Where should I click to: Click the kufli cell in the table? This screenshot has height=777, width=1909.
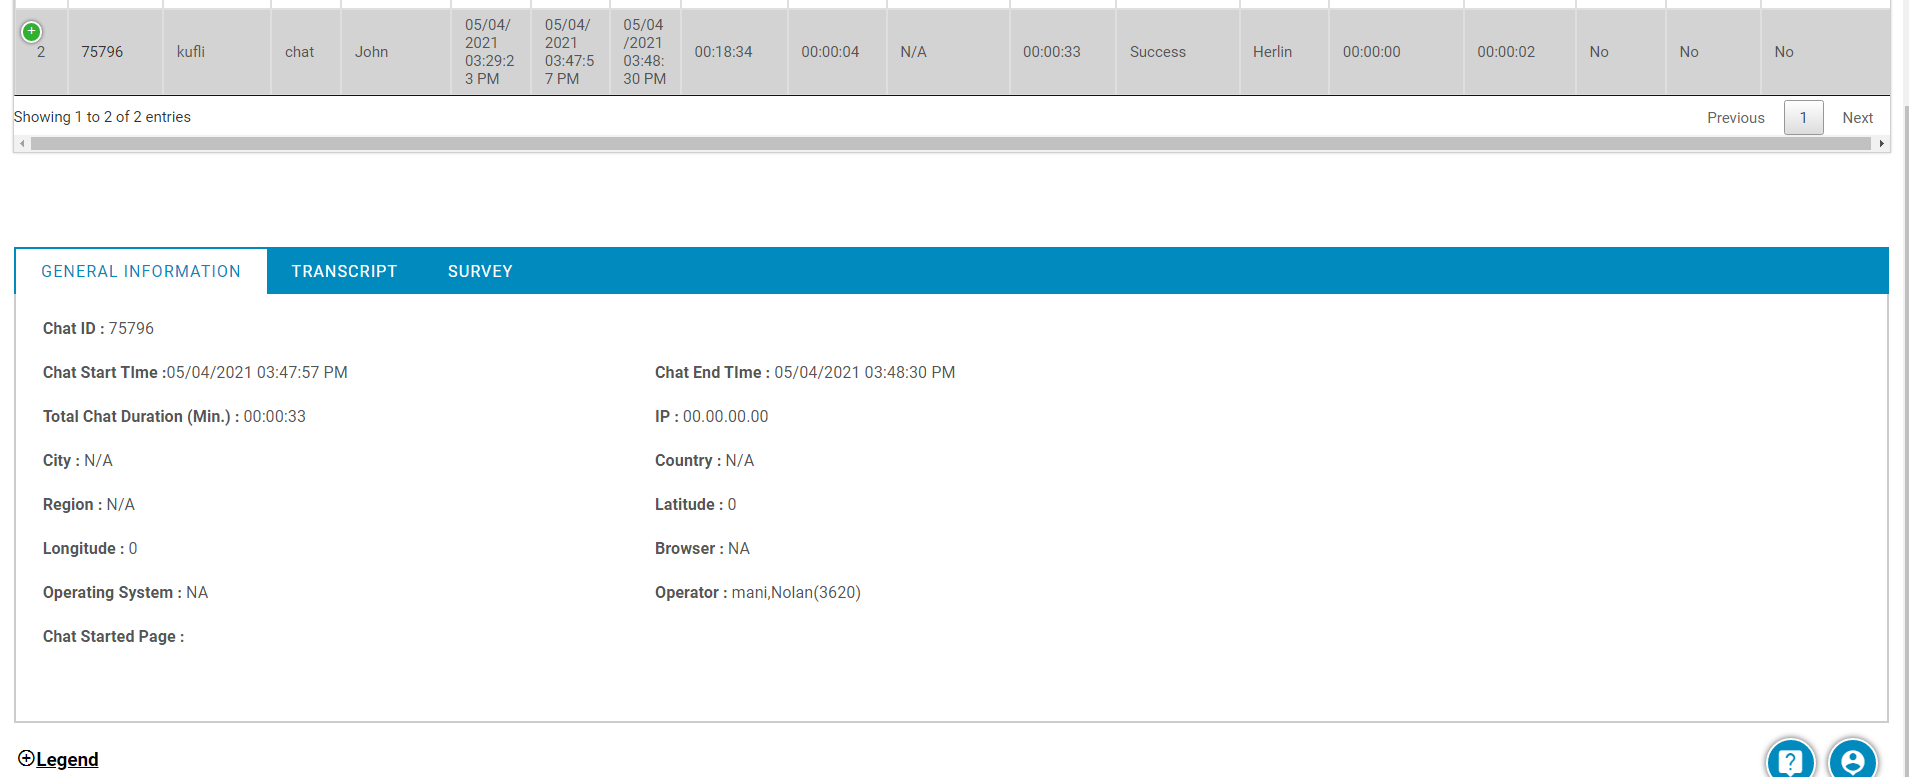click(191, 52)
